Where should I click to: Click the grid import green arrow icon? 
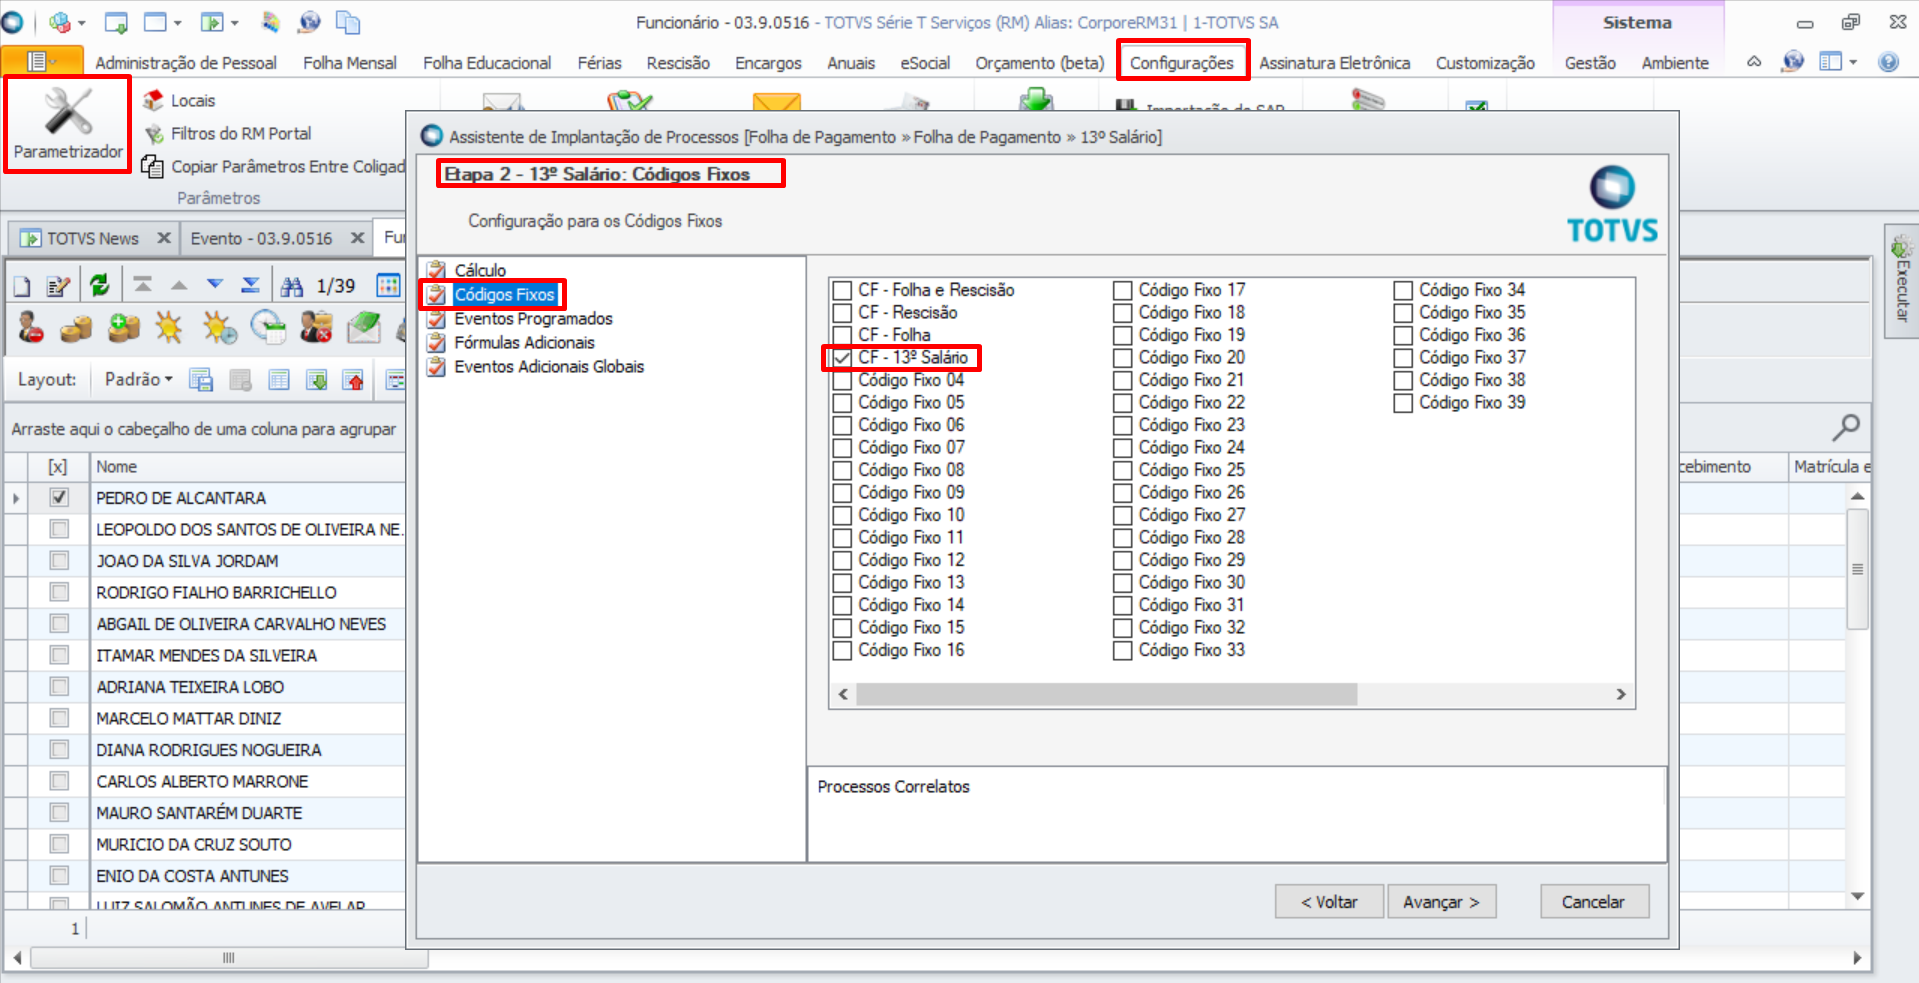click(317, 380)
